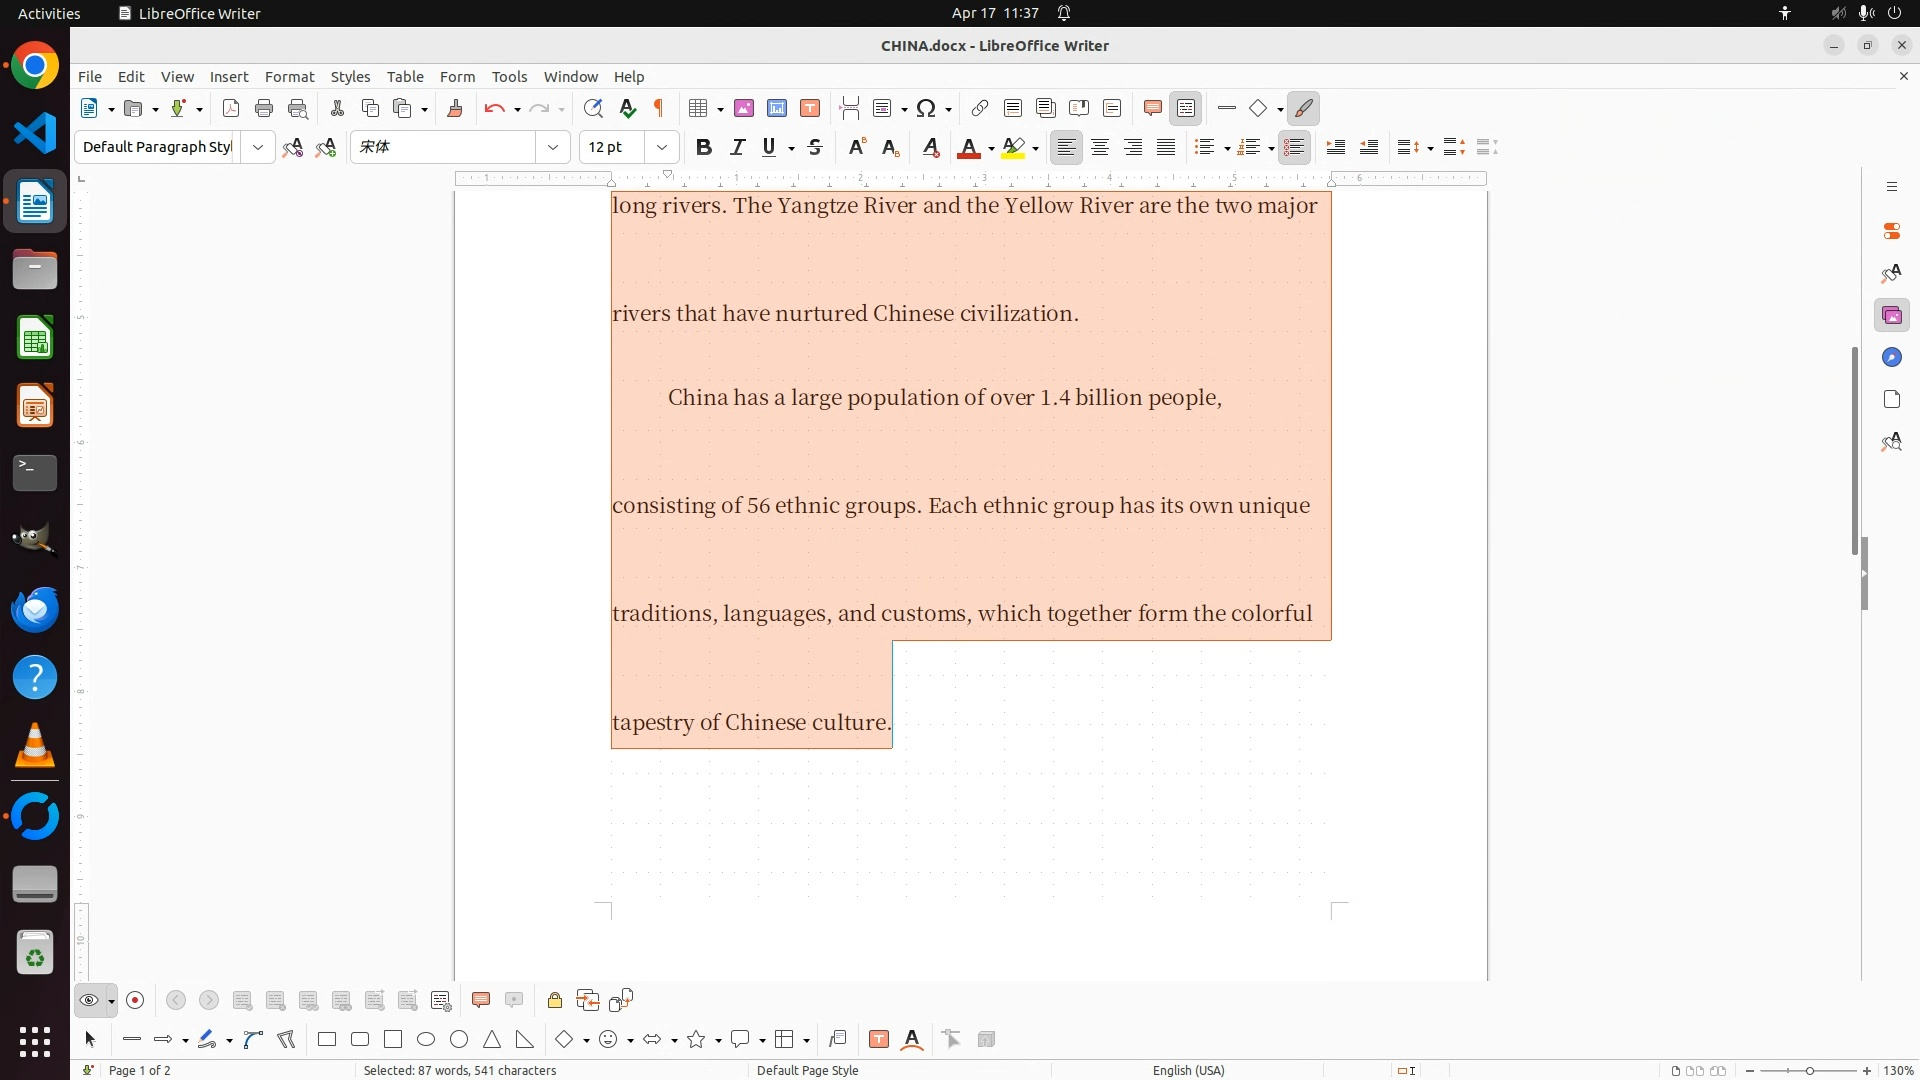Open the font size dropdown
The height and width of the screenshot is (1080, 1920).
click(661, 147)
